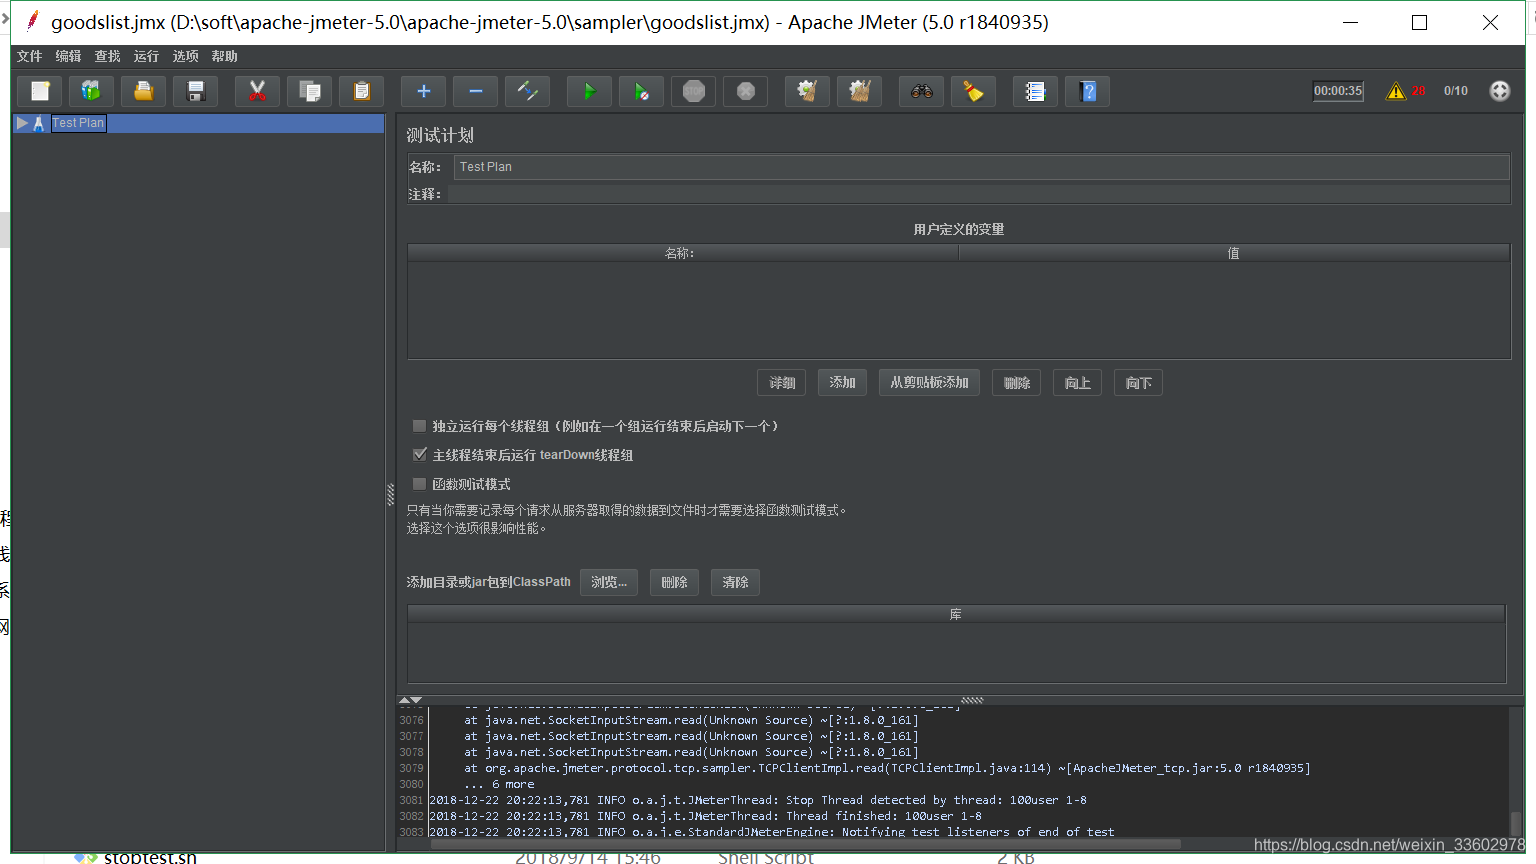Click the log panel collapse arrows
1536x864 pixels.
(410, 700)
